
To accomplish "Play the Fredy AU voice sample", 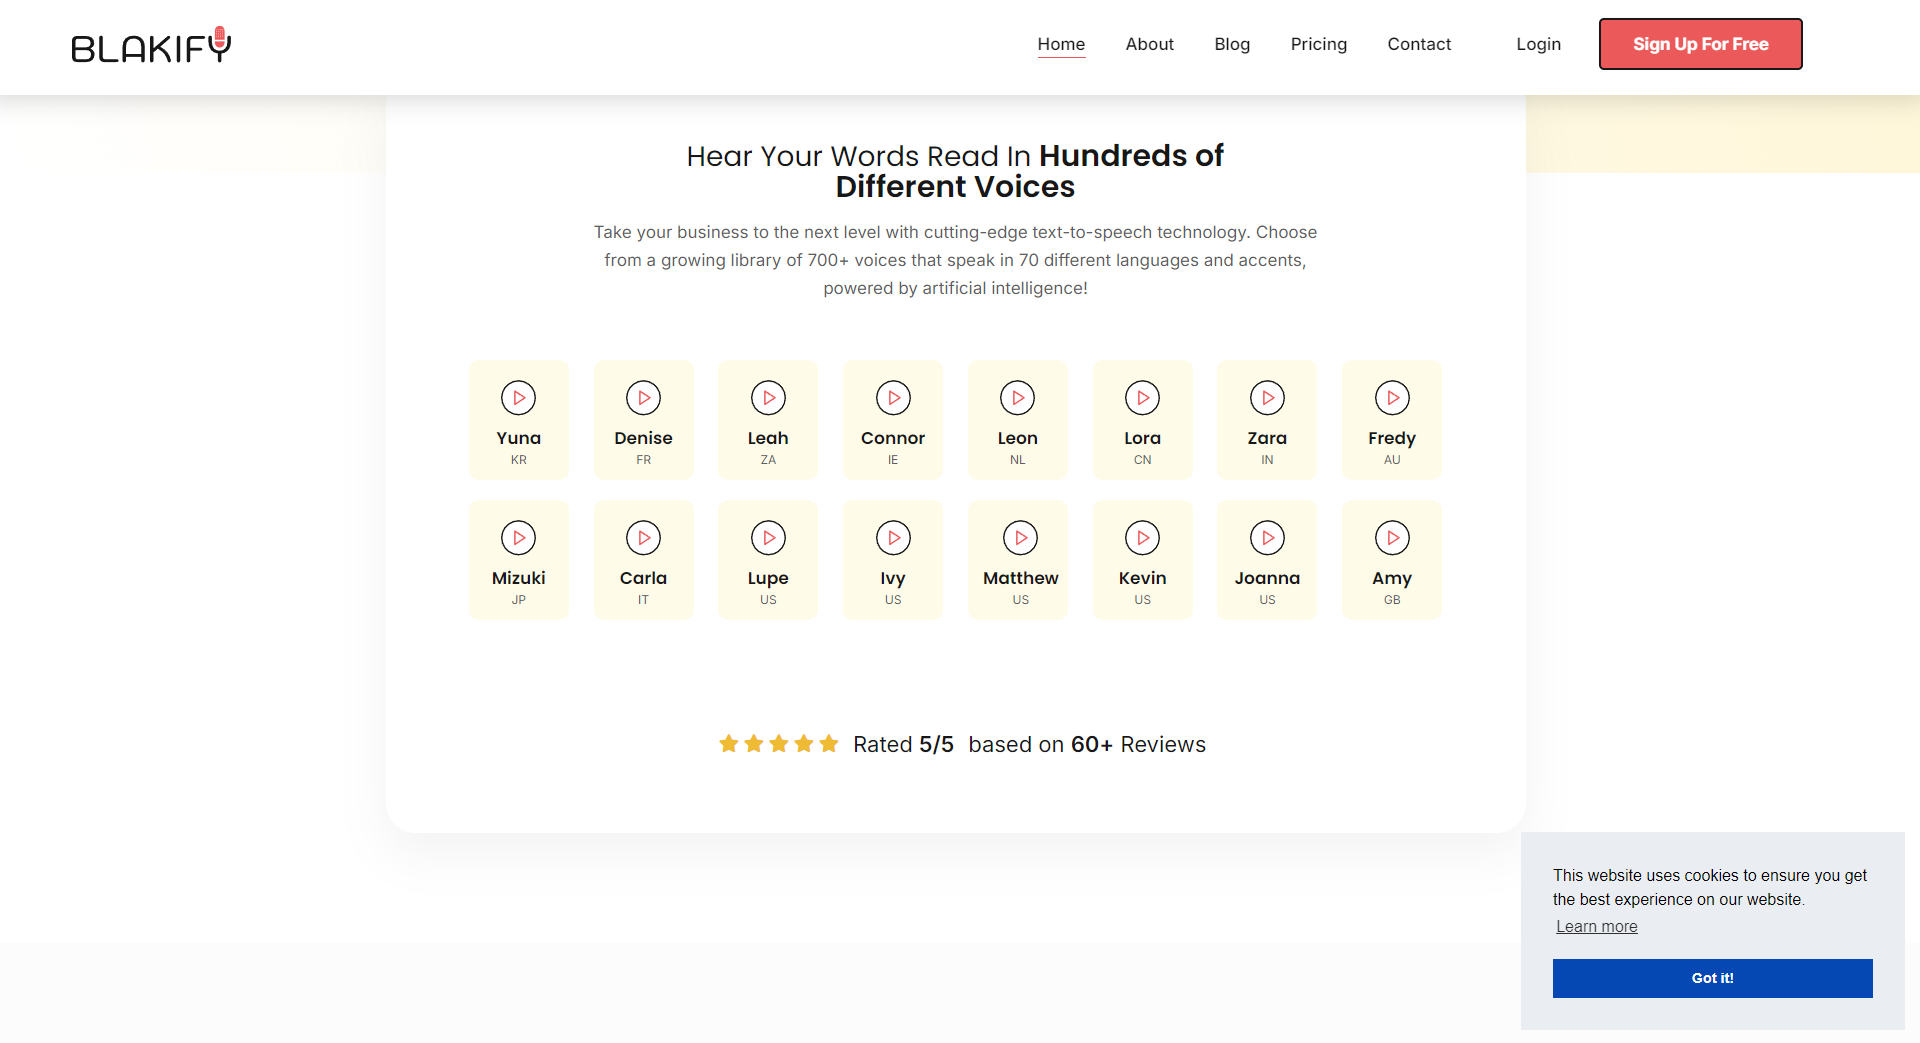I will pyautogui.click(x=1392, y=398).
